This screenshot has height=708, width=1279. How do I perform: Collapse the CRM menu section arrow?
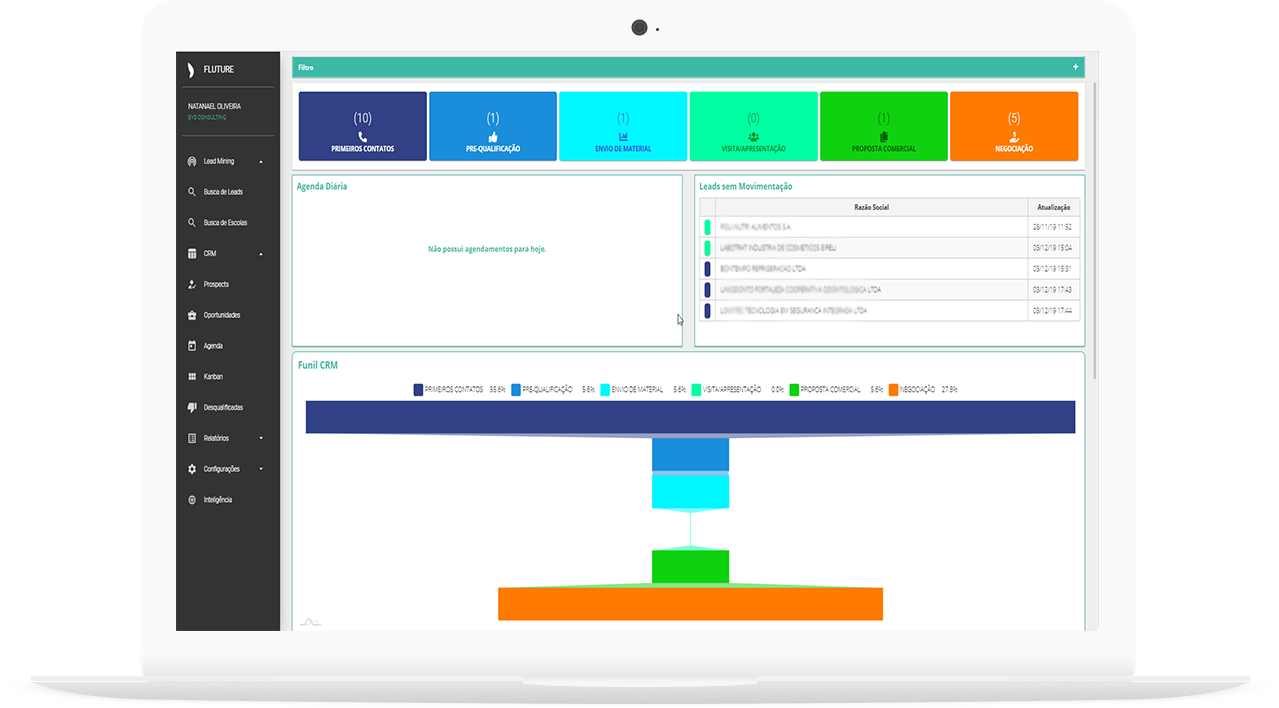(x=261, y=254)
